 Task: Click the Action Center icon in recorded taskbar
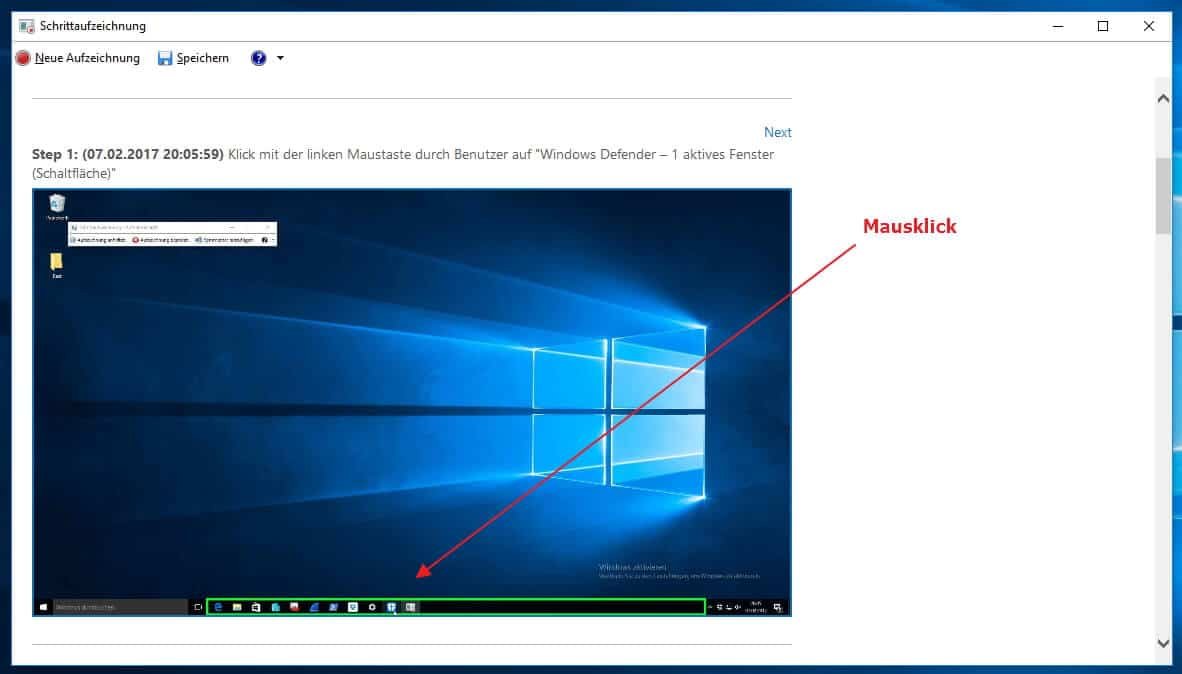tap(777, 607)
